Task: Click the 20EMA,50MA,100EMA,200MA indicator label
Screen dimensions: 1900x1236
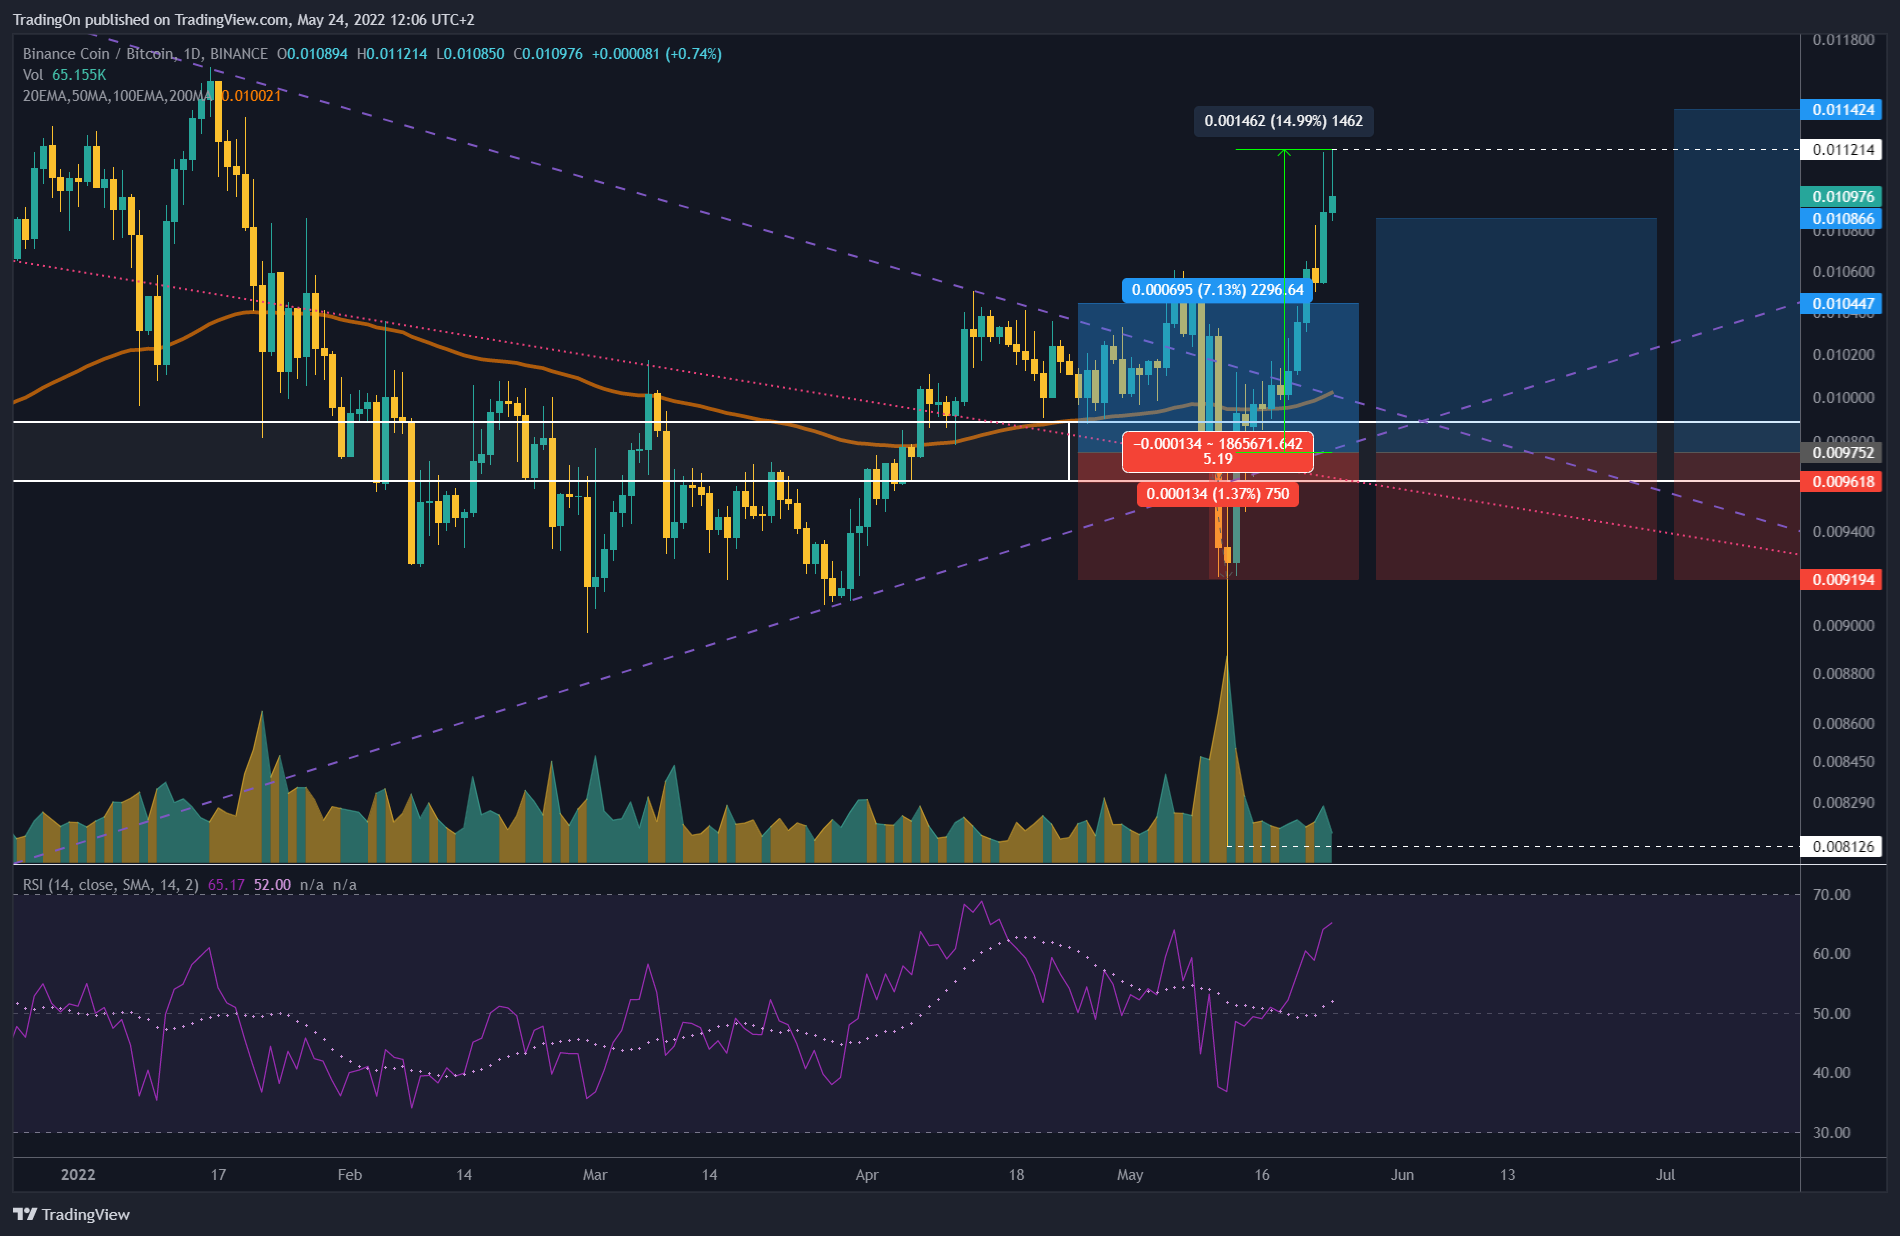Action: [x=117, y=96]
